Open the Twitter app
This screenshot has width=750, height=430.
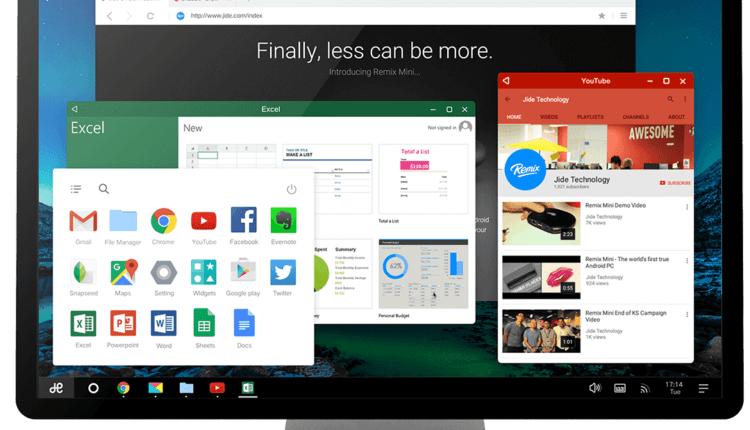(x=283, y=272)
